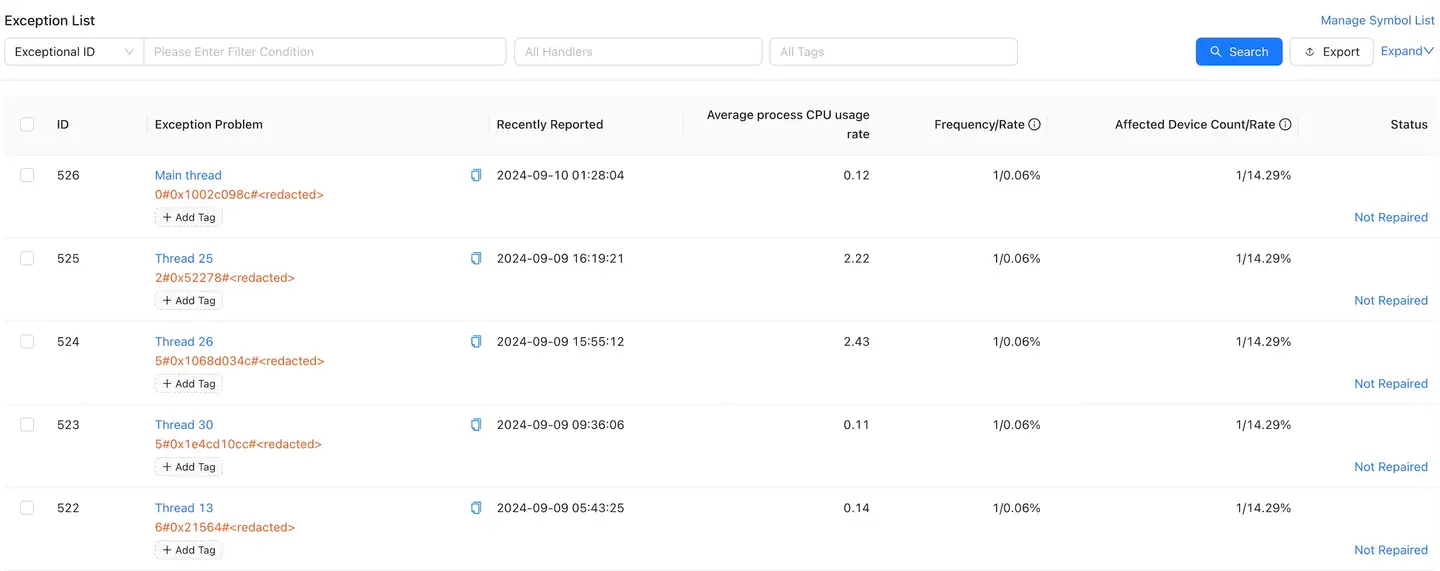Click copy icon in Thread 25 row
The image size is (1440, 571).
point(476,259)
